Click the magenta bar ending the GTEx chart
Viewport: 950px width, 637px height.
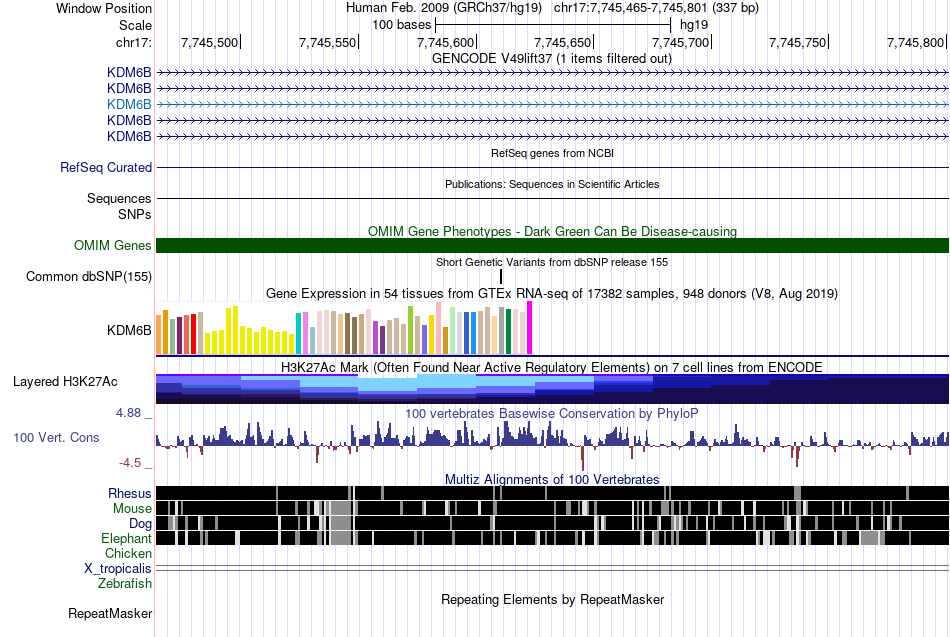(x=530, y=328)
